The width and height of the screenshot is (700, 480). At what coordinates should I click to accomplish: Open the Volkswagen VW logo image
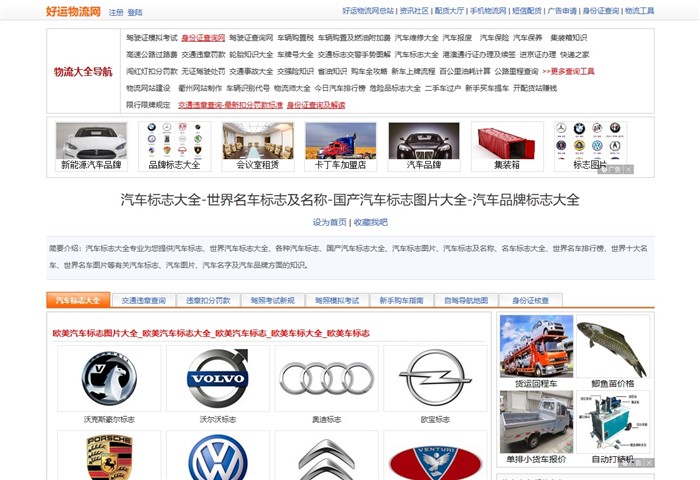coord(217,458)
